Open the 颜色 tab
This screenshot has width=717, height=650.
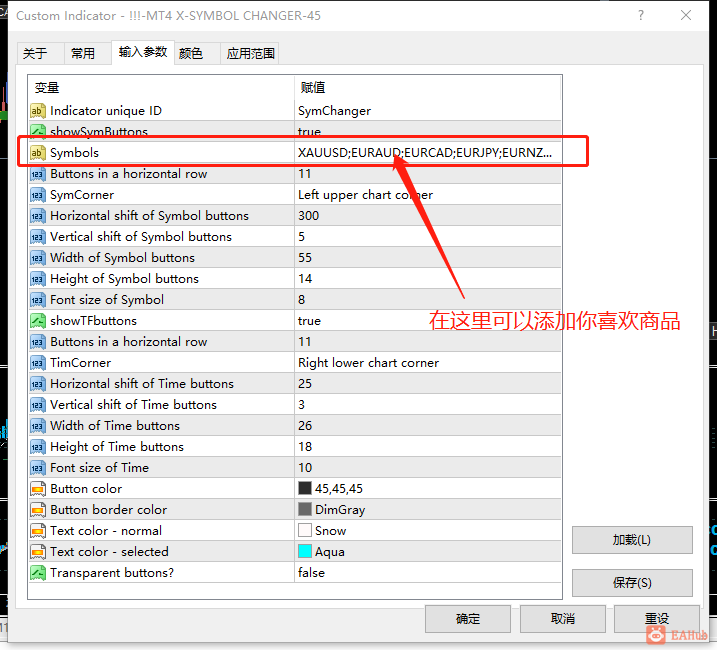click(x=197, y=54)
